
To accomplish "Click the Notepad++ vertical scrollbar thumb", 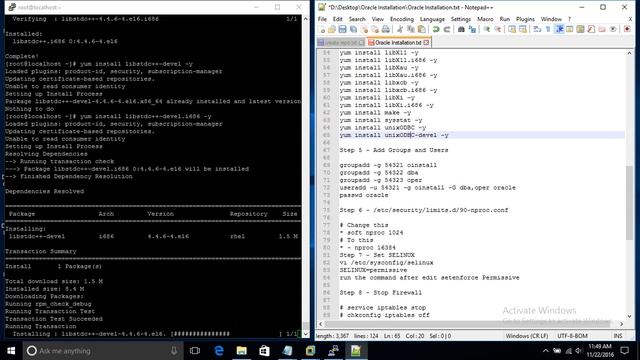I will click(x=629, y=203).
